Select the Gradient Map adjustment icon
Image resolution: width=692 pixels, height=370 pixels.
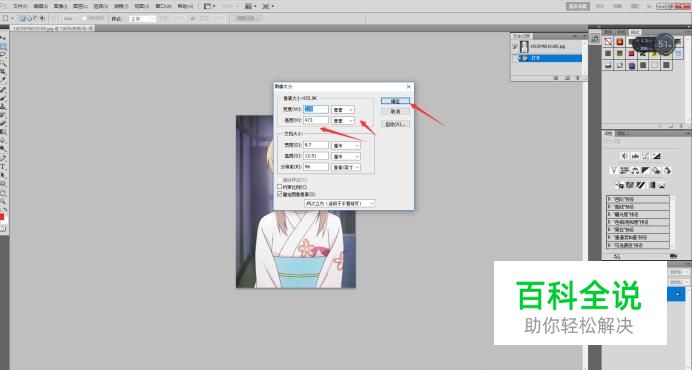tap(651, 185)
